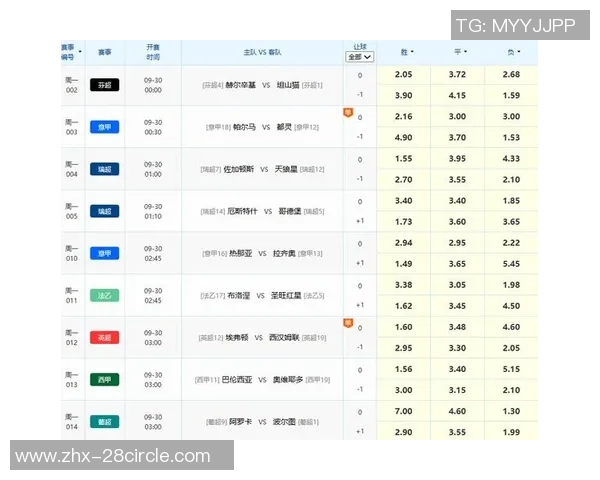Select lose odds 2.68 for match 002
Screen dimensions: 600x480
click(511, 75)
